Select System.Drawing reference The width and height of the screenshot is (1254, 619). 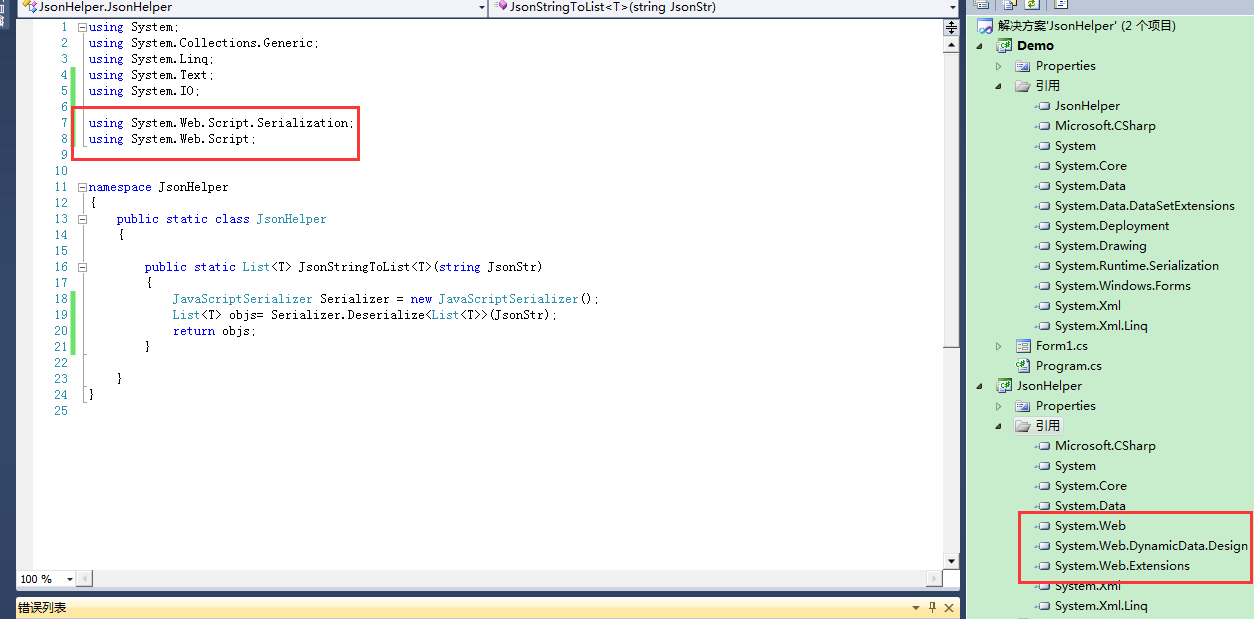[1100, 246]
